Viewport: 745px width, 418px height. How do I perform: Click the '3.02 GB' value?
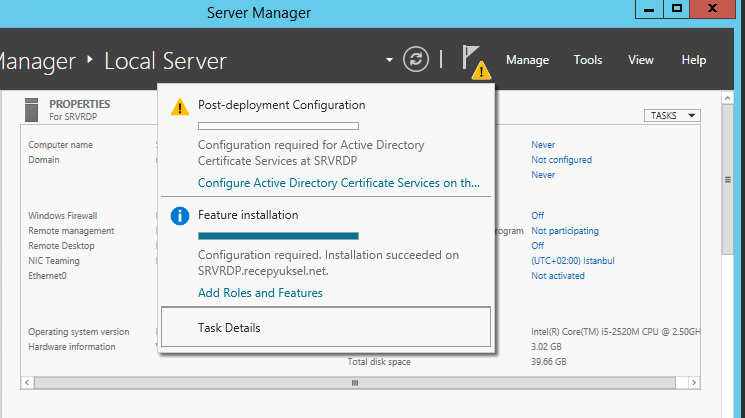(546, 347)
